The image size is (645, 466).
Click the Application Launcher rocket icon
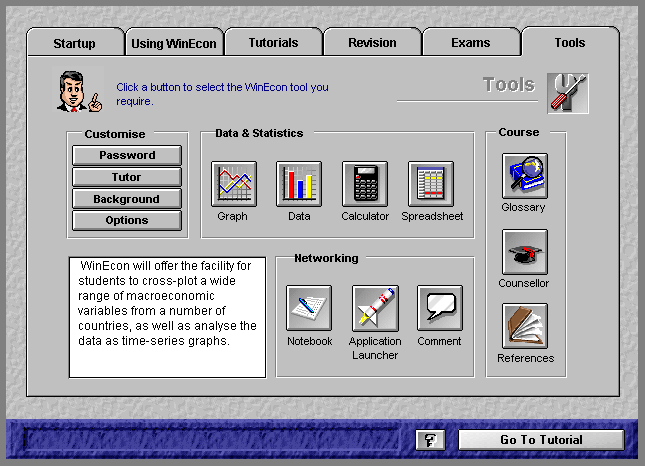375,308
